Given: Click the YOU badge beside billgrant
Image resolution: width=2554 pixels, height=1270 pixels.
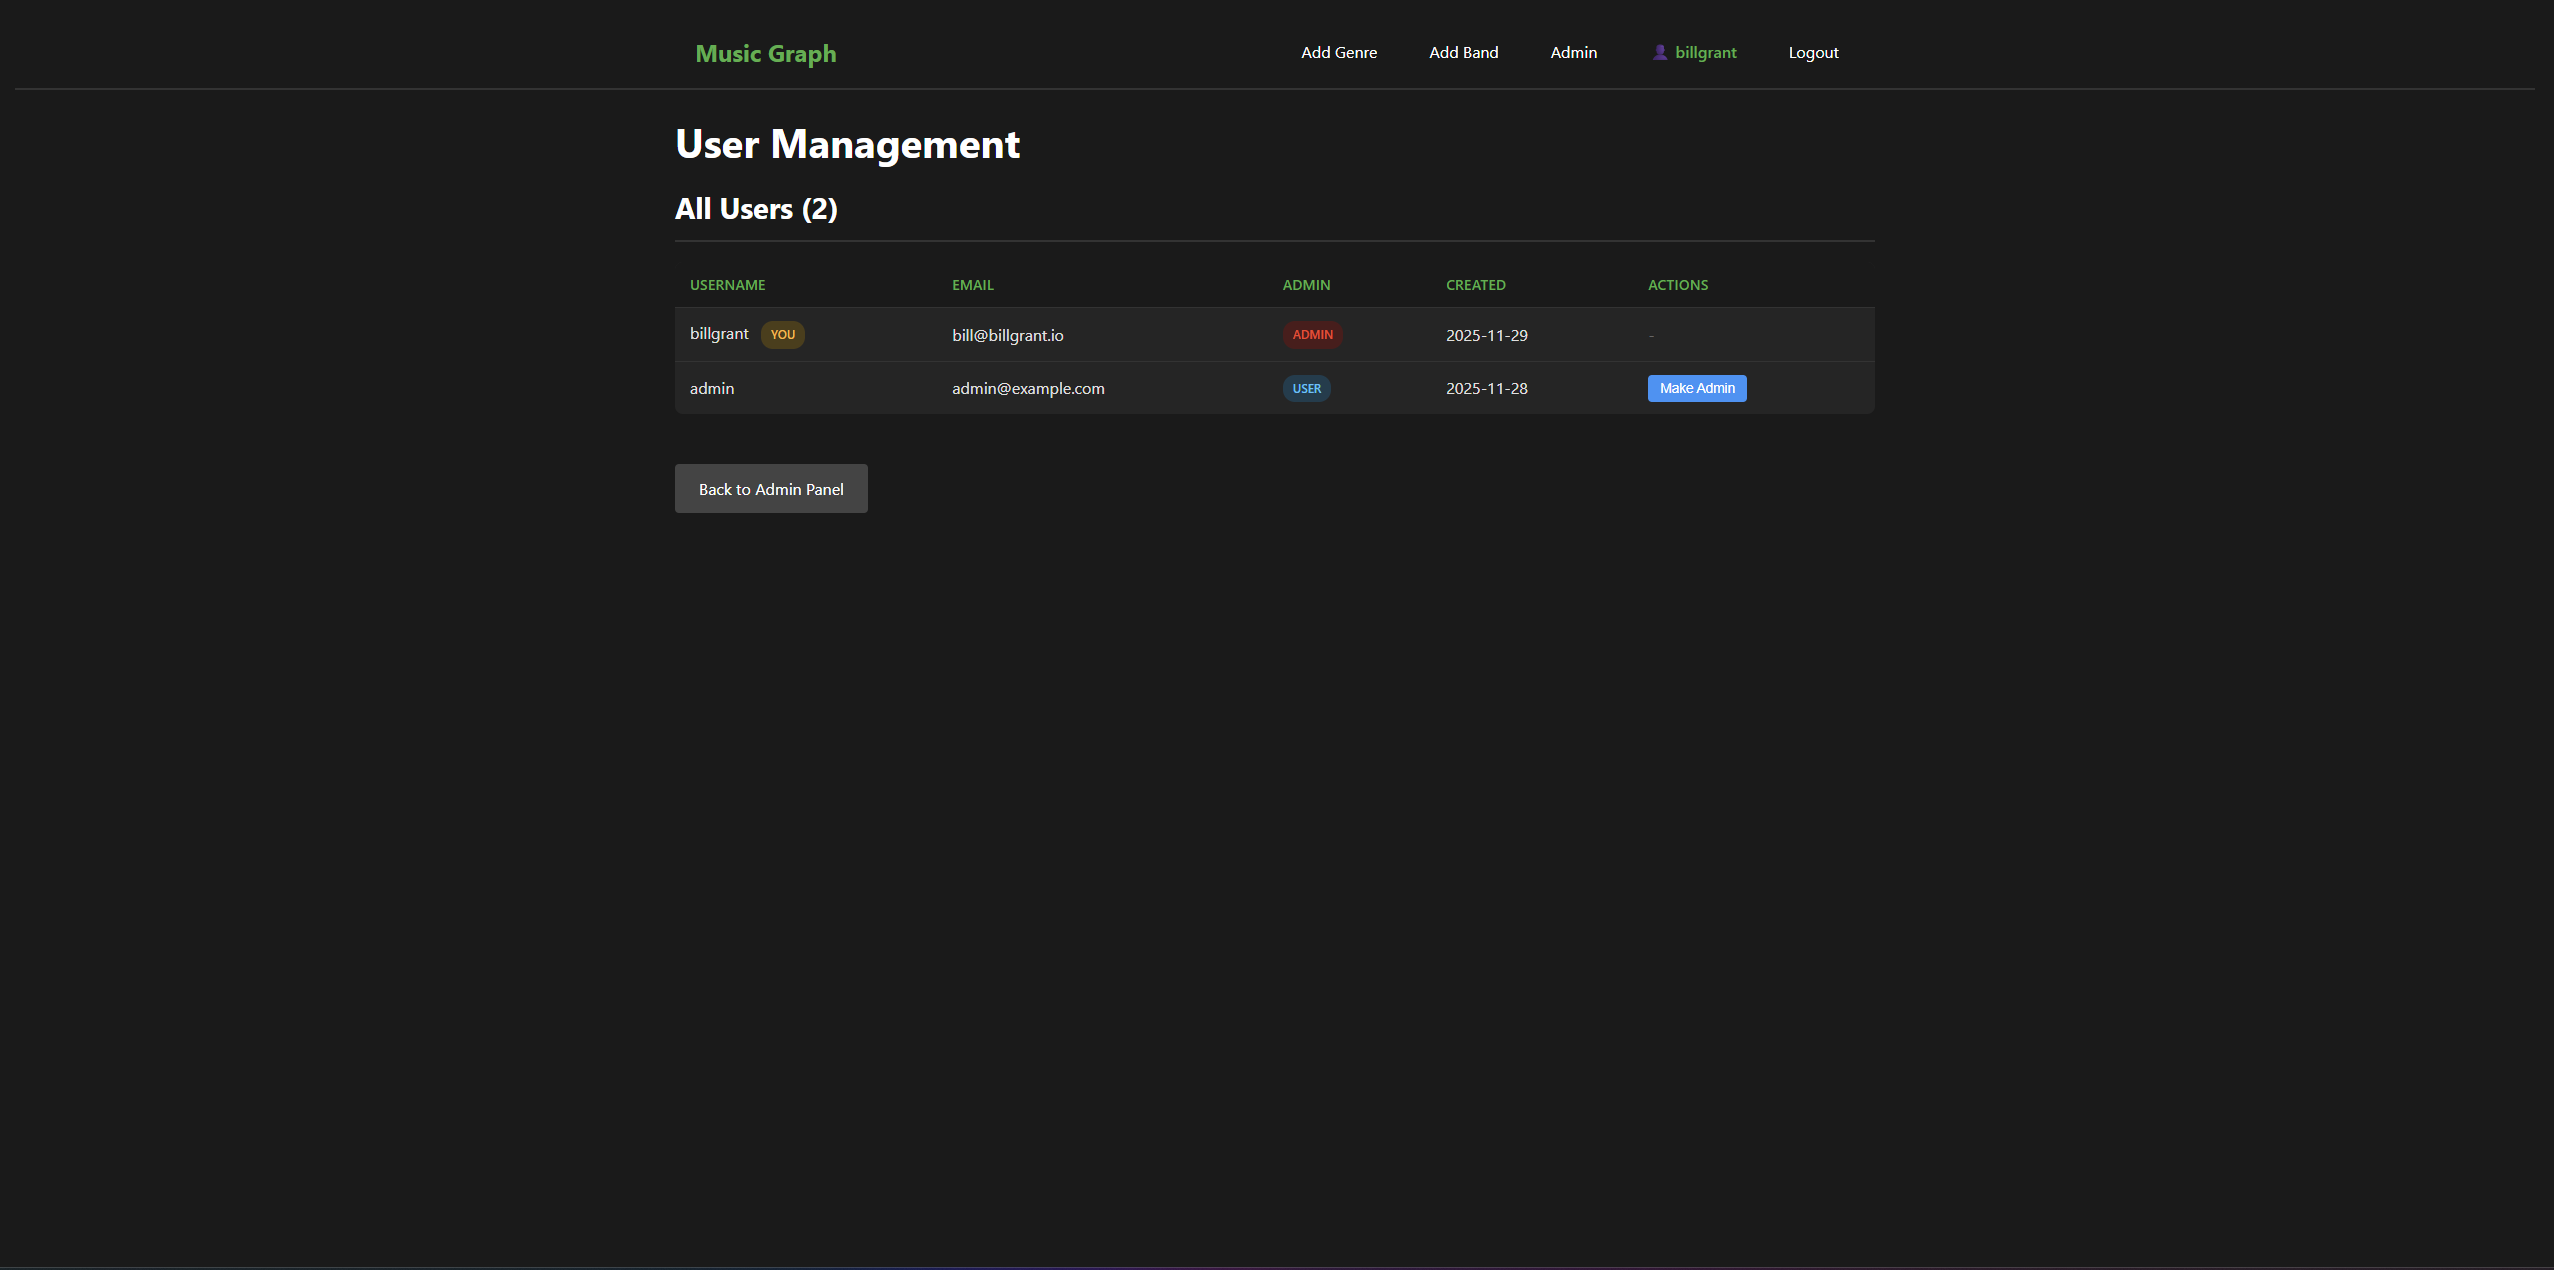Looking at the screenshot, I should coord(783,334).
